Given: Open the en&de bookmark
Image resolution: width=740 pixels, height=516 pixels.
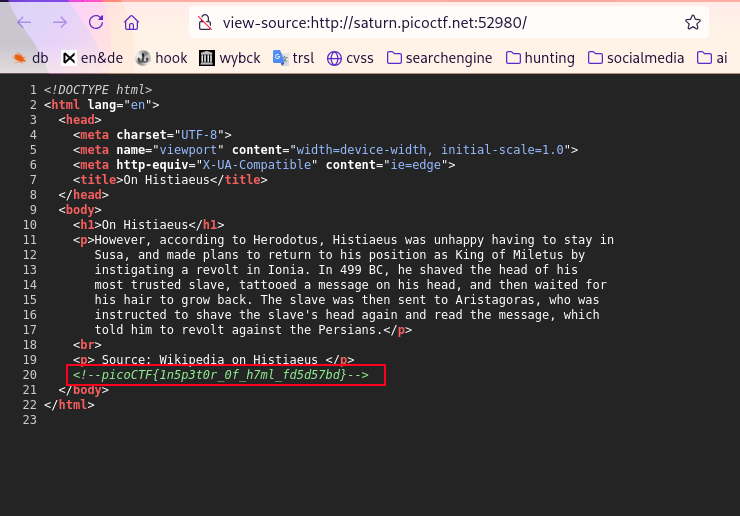Looking at the screenshot, I should [92, 58].
